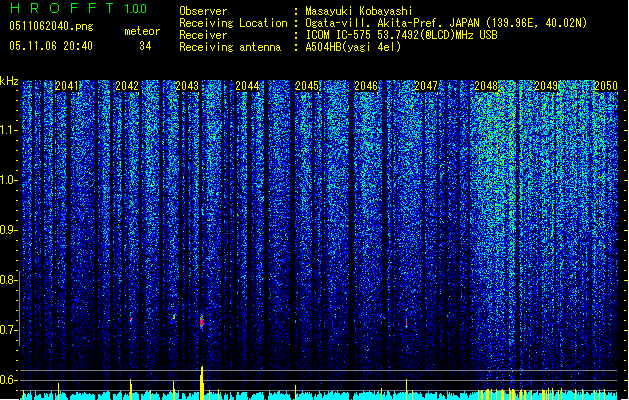The image size is (629, 400).
Task: Click the HROFFT title text
Action: pyautogui.click(x=62, y=8)
